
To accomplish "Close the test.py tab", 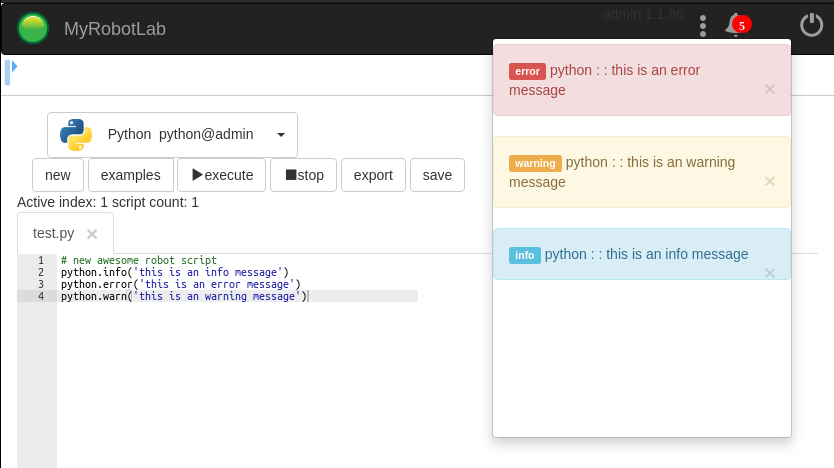I will [x=92, y=234].
